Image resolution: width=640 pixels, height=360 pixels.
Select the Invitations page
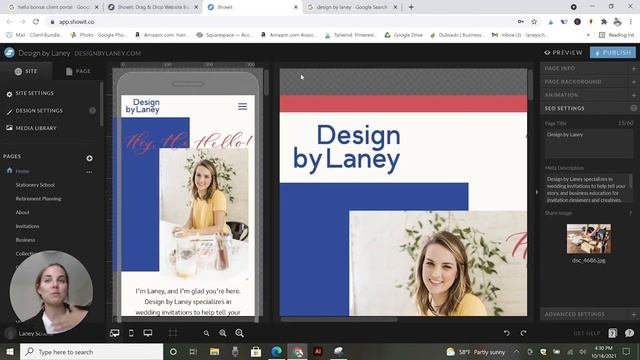(x=27, y=226)
